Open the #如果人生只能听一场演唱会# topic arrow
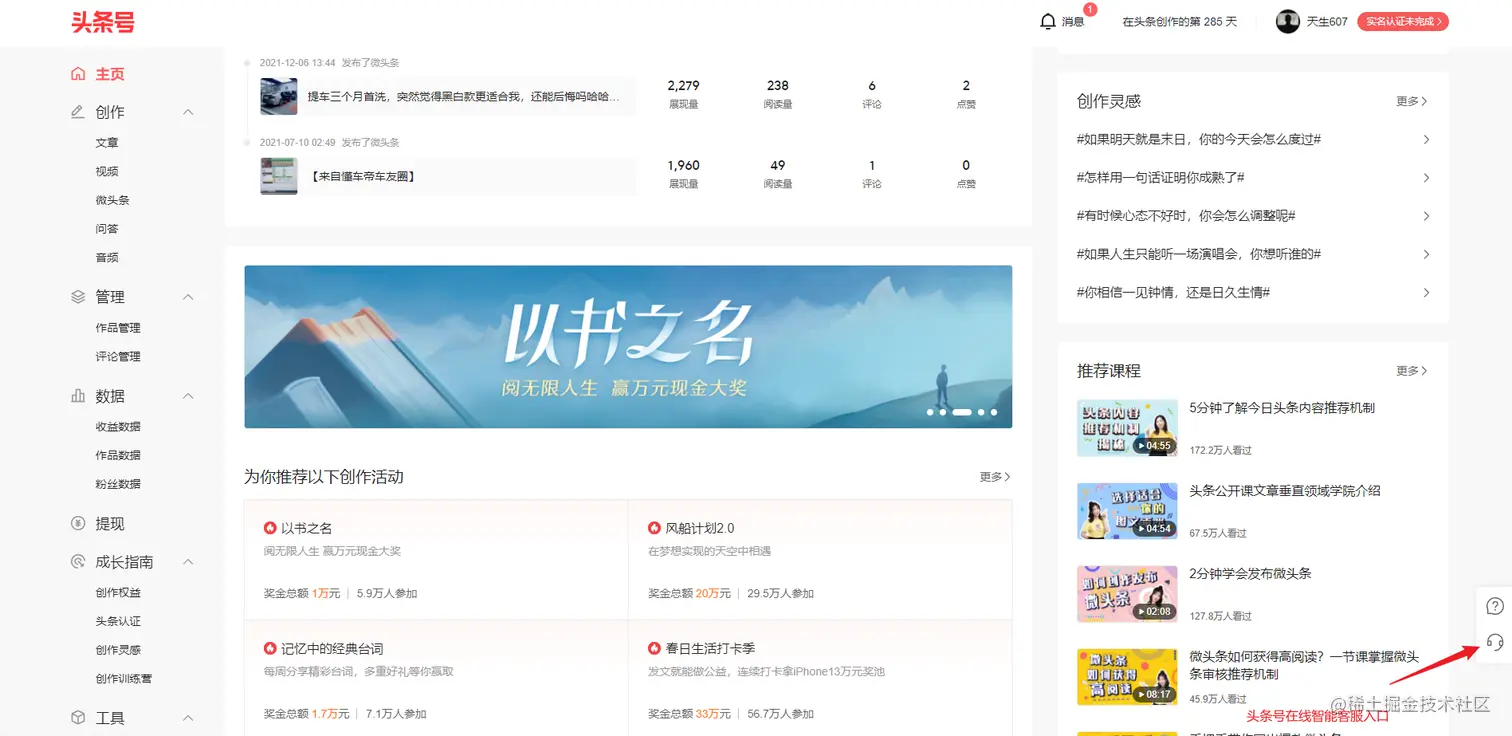 (x=1426, y=255)
